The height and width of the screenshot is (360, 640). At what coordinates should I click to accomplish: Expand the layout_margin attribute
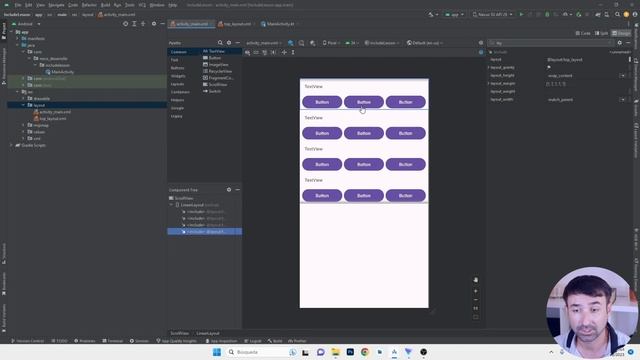pos(489,83)
